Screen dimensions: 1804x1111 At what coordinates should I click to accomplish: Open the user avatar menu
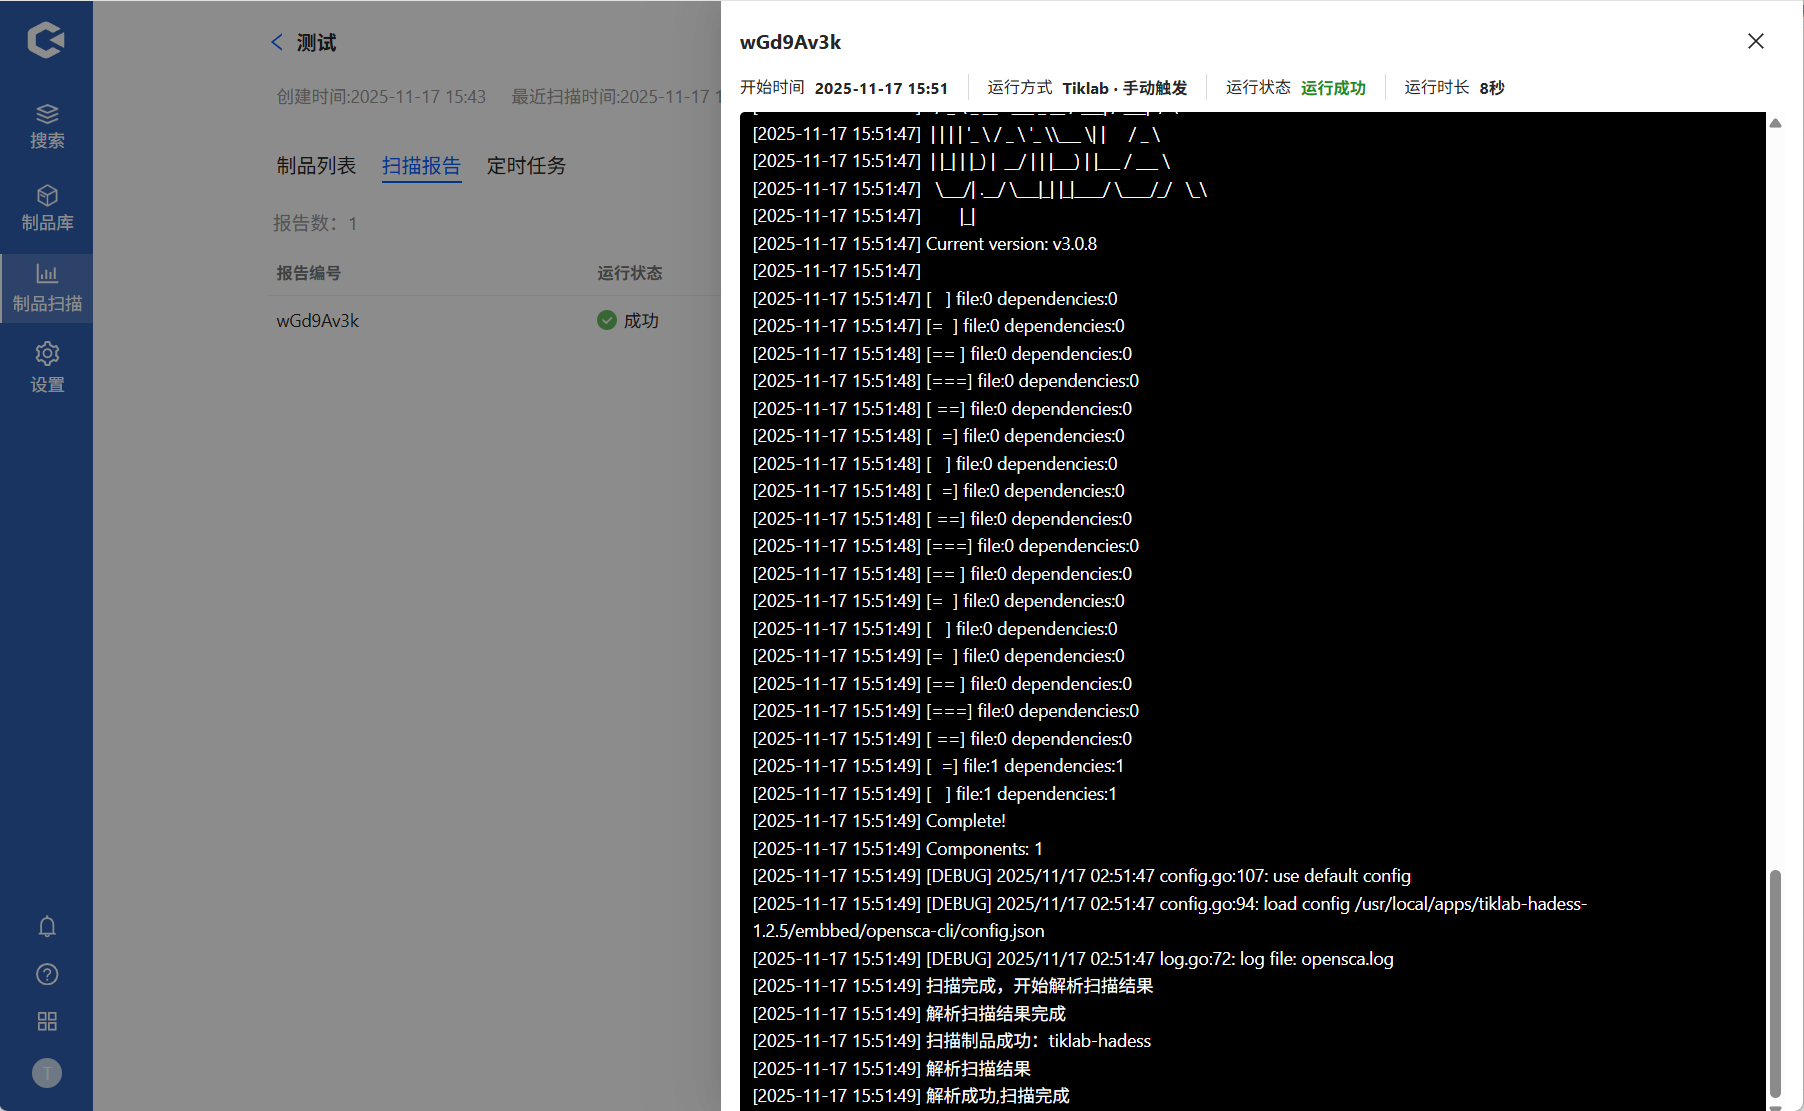[47, 1073]
